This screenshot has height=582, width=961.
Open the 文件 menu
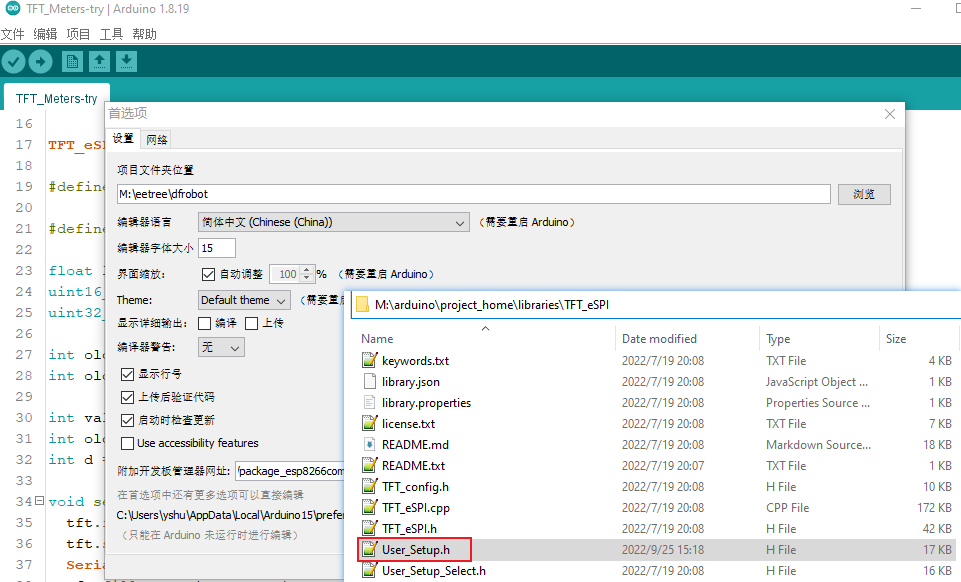click(x=12, y=34)
